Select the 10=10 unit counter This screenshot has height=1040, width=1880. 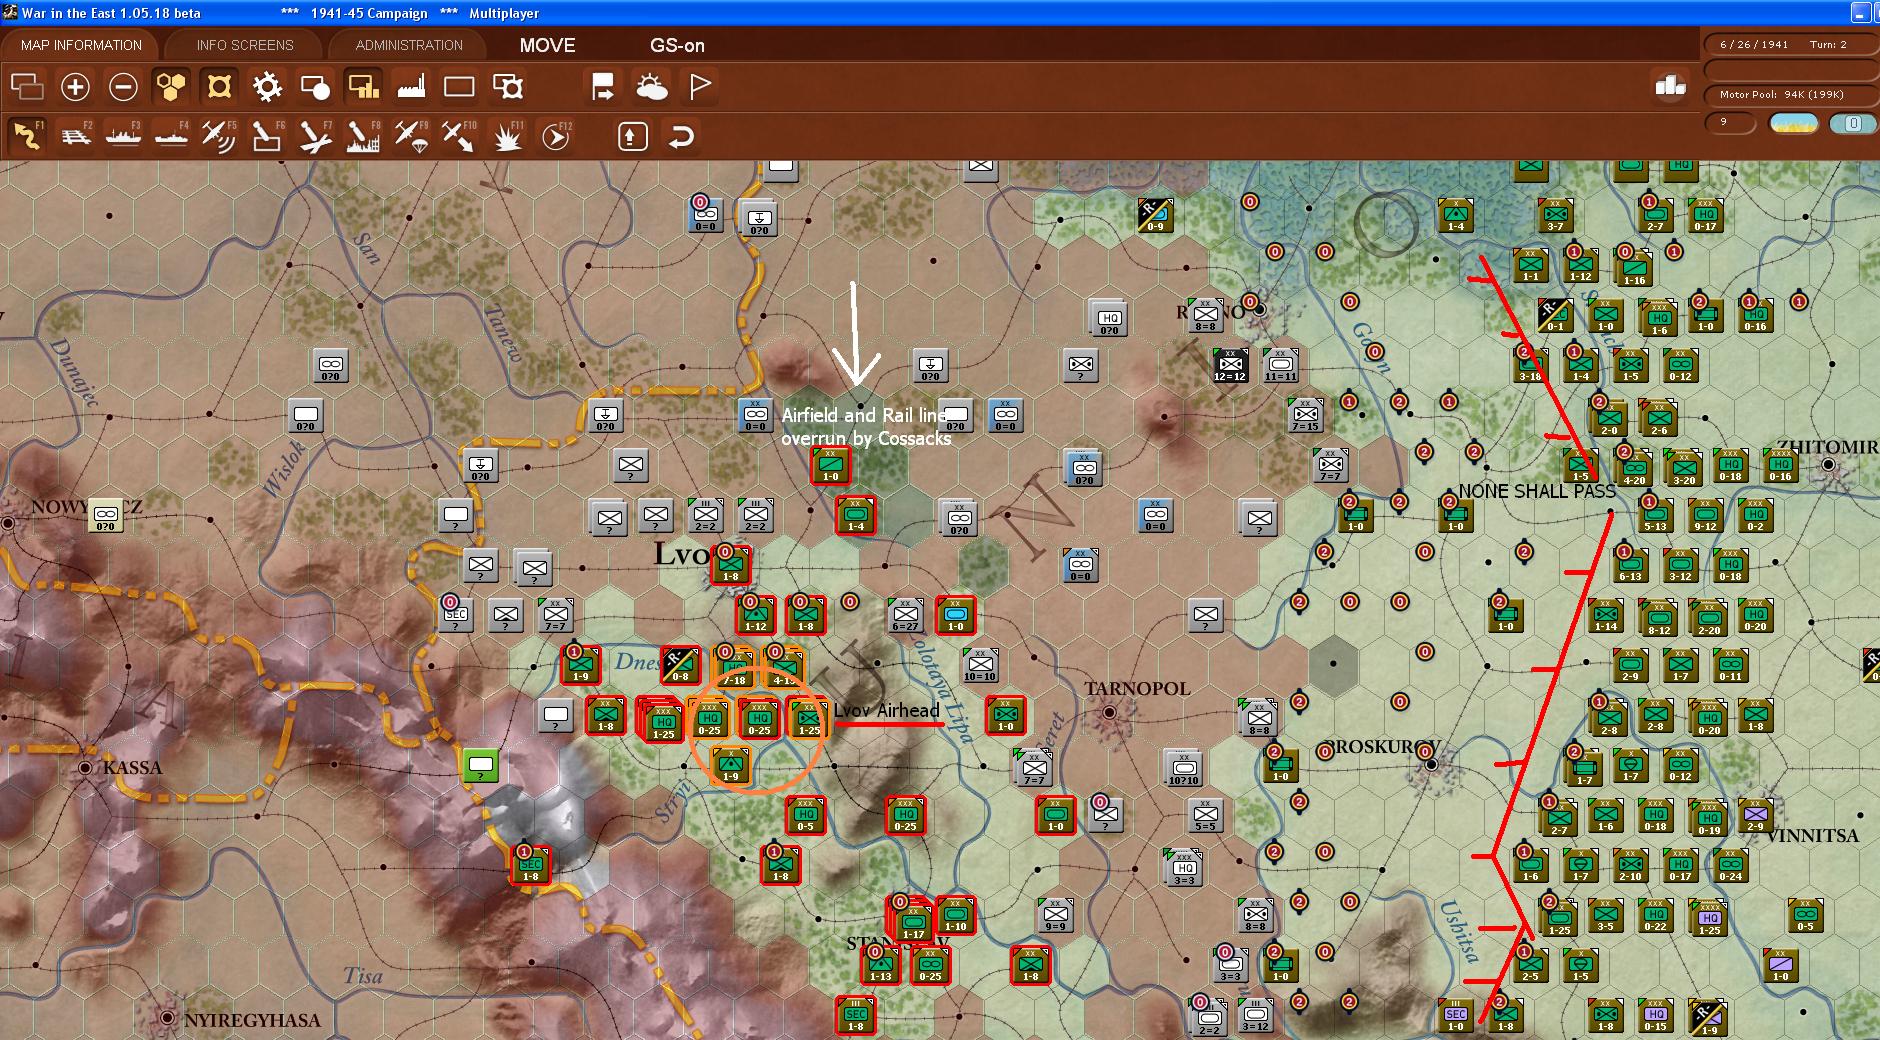980,665
